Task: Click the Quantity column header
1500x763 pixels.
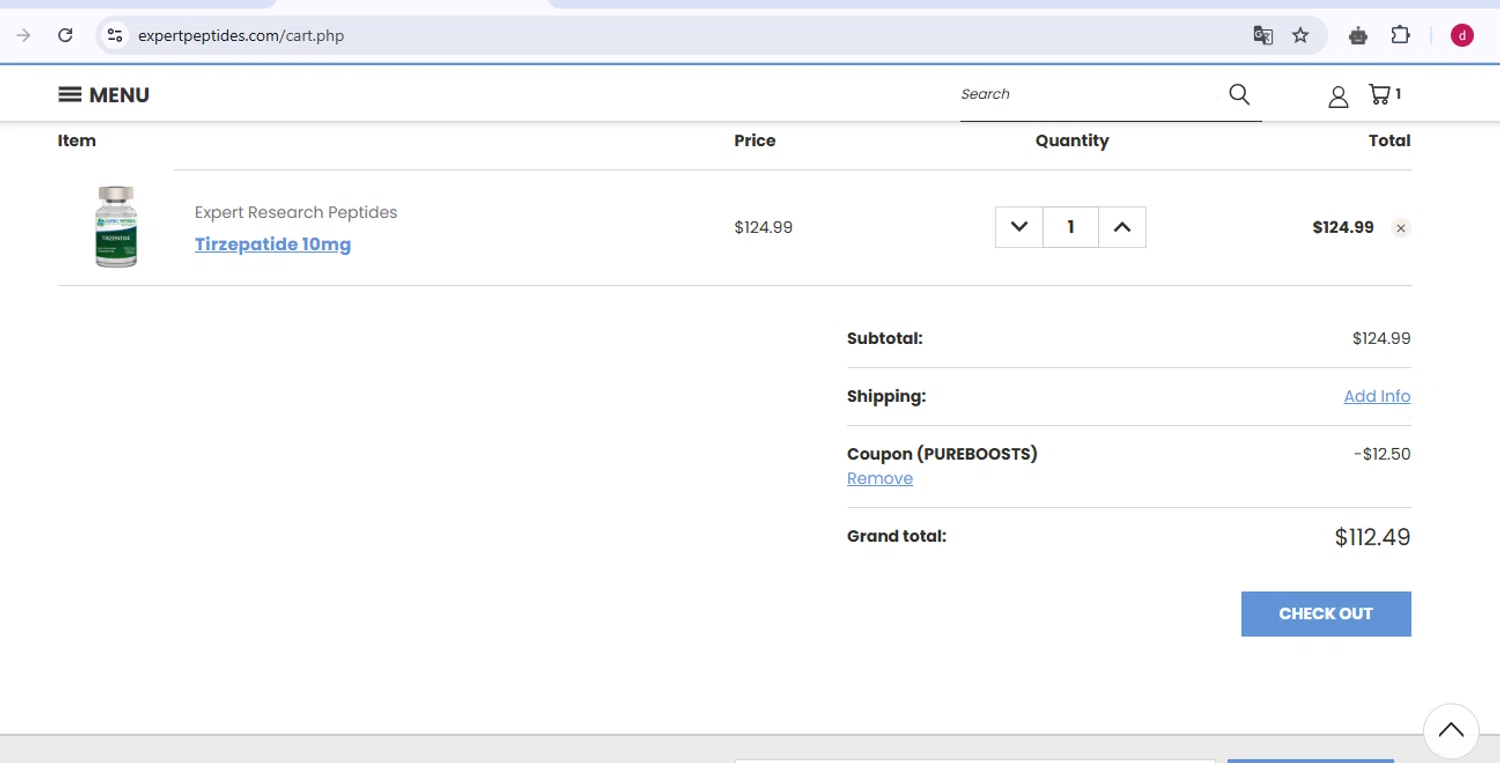Action: 1072,141
